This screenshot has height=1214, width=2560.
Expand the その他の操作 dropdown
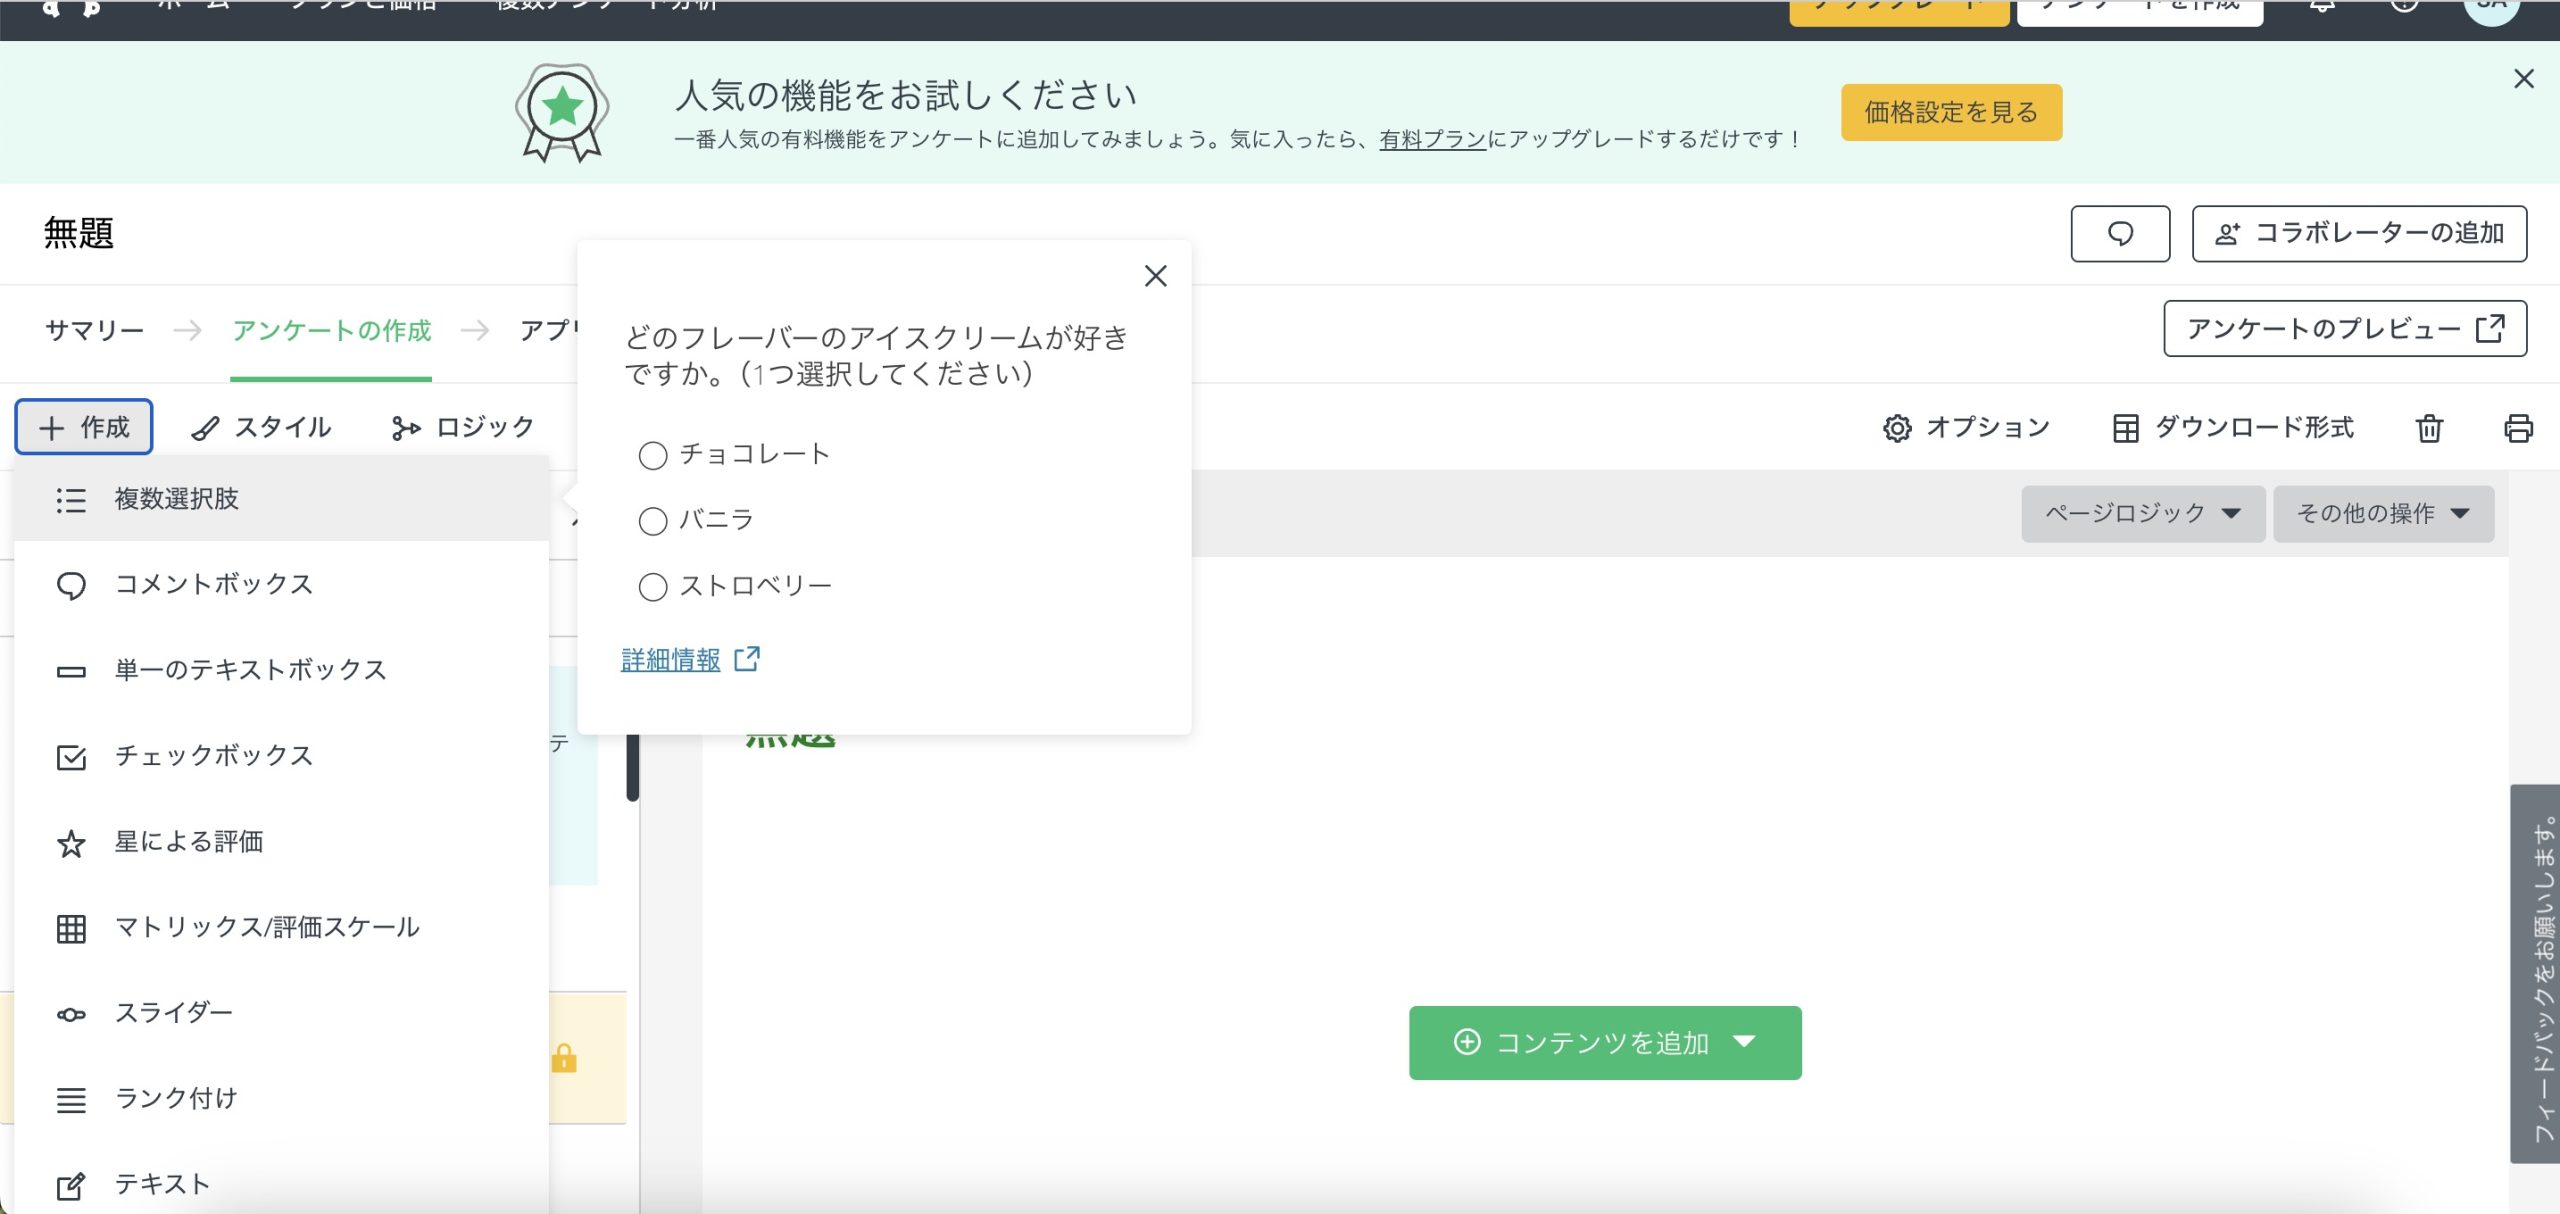tap(2382, 514)
